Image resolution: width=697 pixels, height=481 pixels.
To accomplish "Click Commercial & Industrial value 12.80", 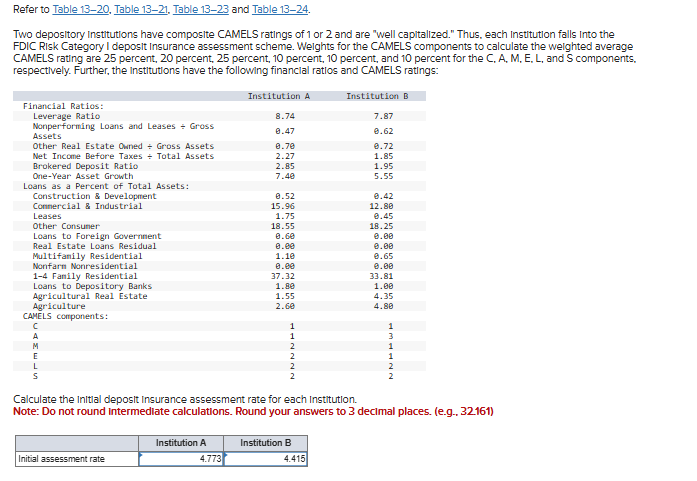I will [x=381, y=206].
